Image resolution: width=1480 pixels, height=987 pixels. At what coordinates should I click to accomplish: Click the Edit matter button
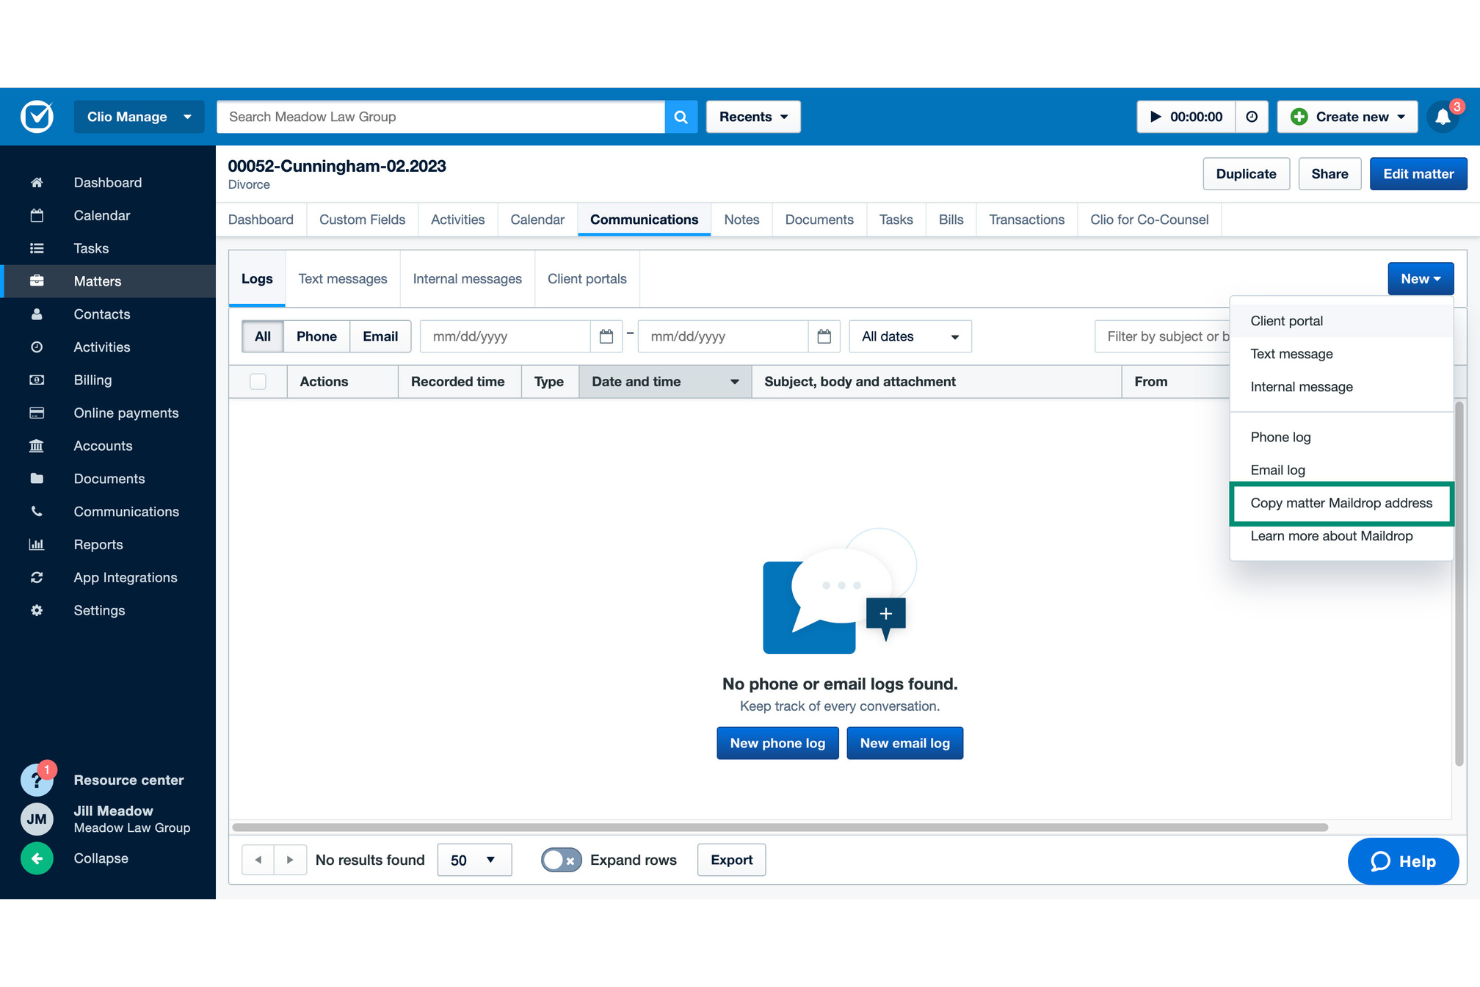[x=1418, y=174]
